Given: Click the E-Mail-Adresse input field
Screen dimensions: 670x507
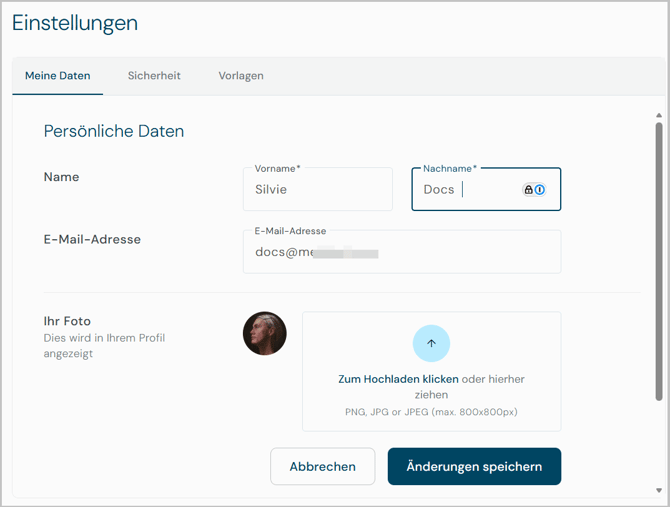Looking at the screenshot, I should click(402, 252).
